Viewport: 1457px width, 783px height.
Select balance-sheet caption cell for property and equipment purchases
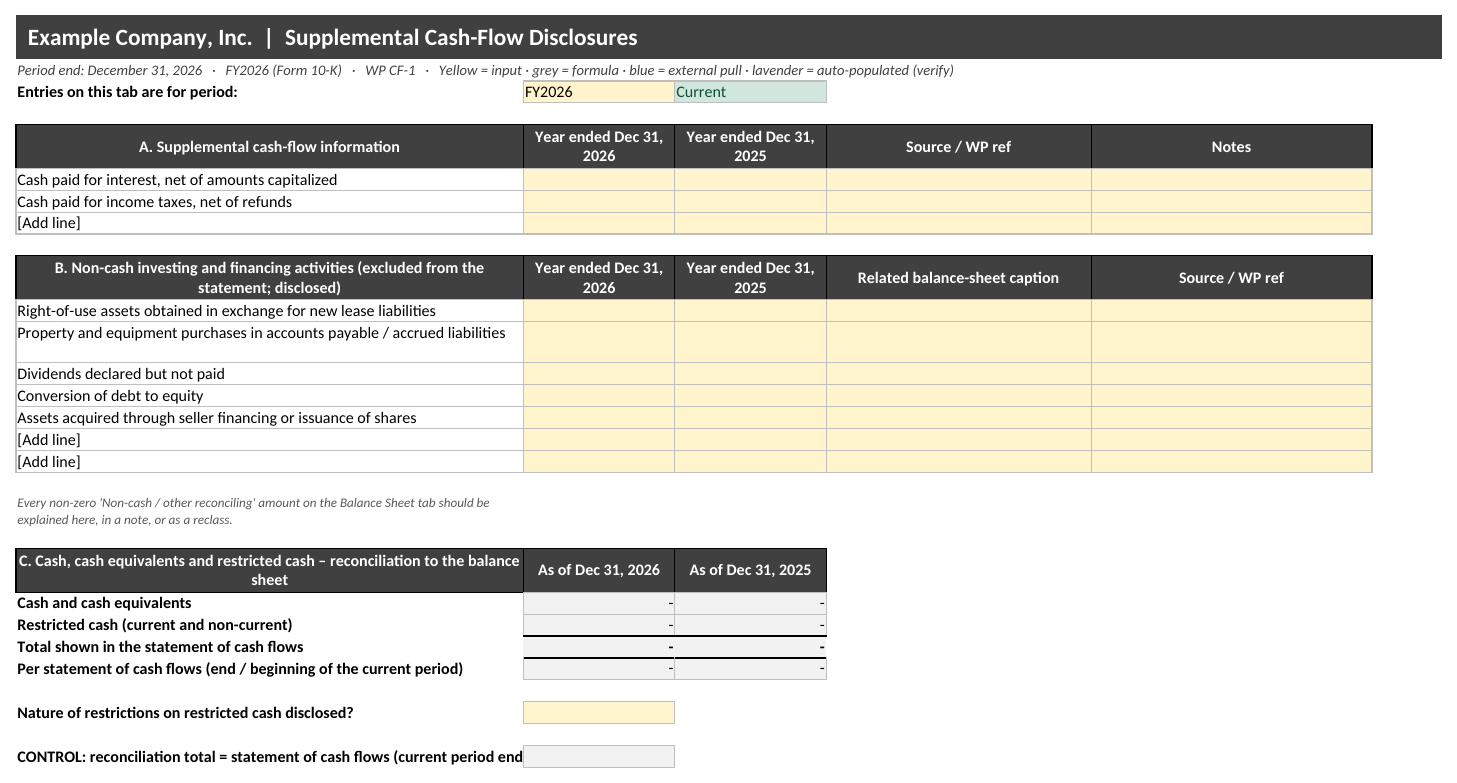point(959,342)
